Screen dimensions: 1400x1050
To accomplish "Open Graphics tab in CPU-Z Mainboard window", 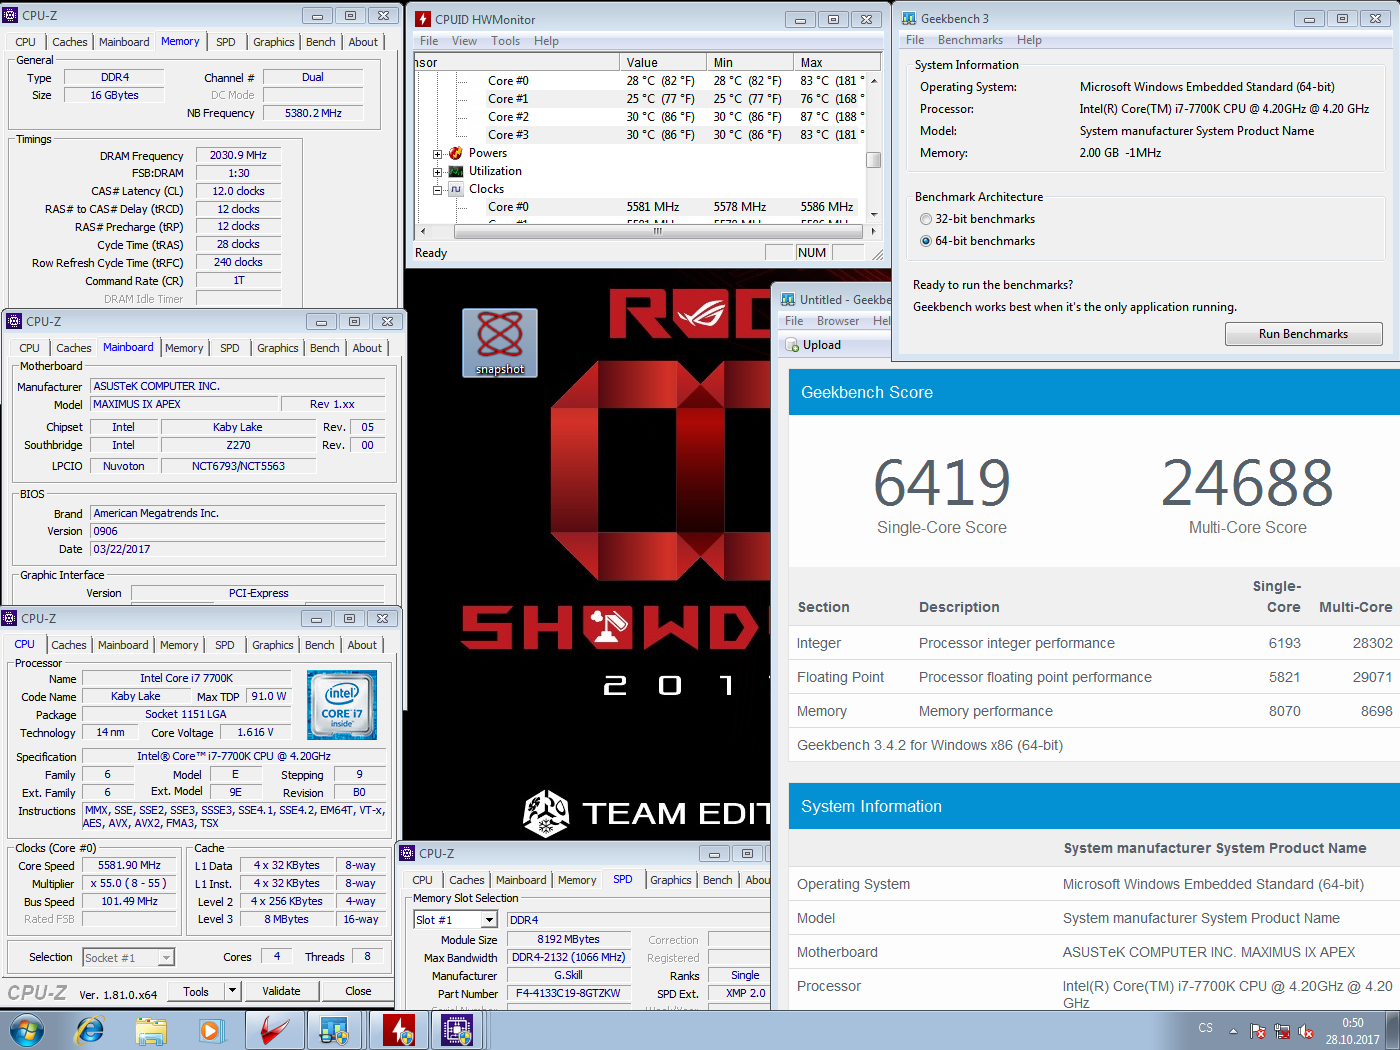I will [x=278, y=348].
